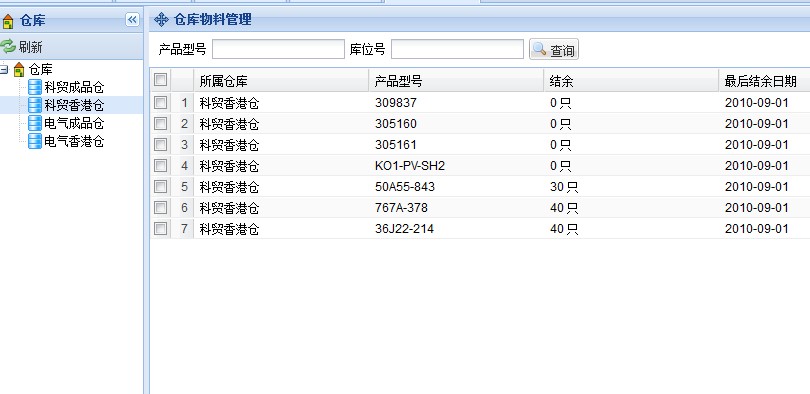Click product cell 305161

pyautogui.click(x=396, y=145)
